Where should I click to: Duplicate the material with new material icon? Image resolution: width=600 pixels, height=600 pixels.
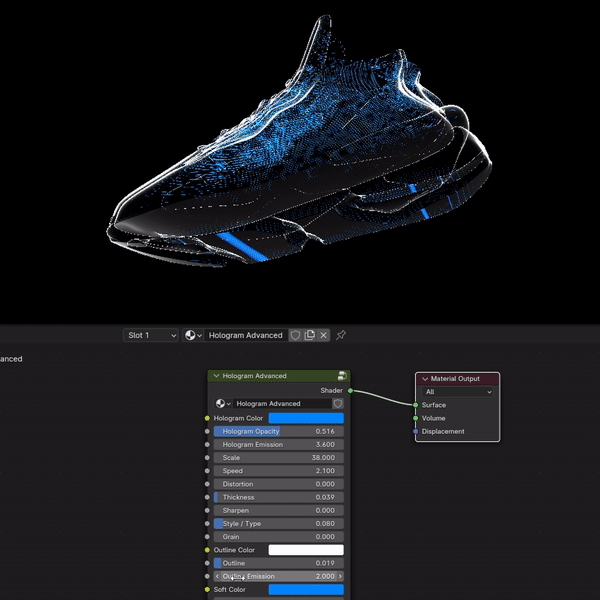[x=309, y=335]
